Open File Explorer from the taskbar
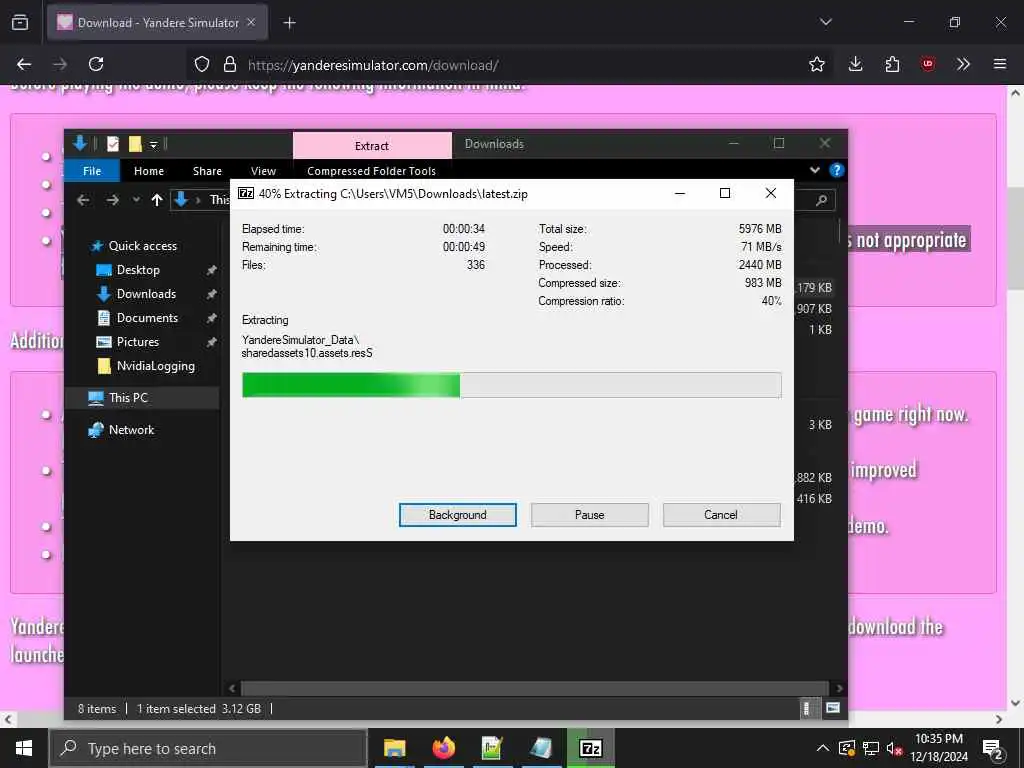1024x768 pixels. pyautogui.click(x=394, y=748)
